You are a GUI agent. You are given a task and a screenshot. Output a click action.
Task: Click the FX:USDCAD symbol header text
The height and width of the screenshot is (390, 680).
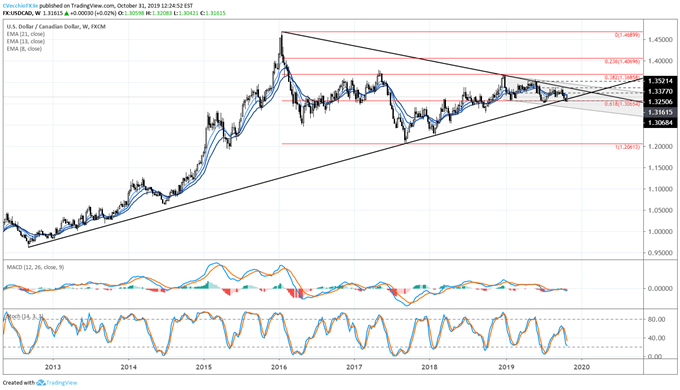coord(17,13)
